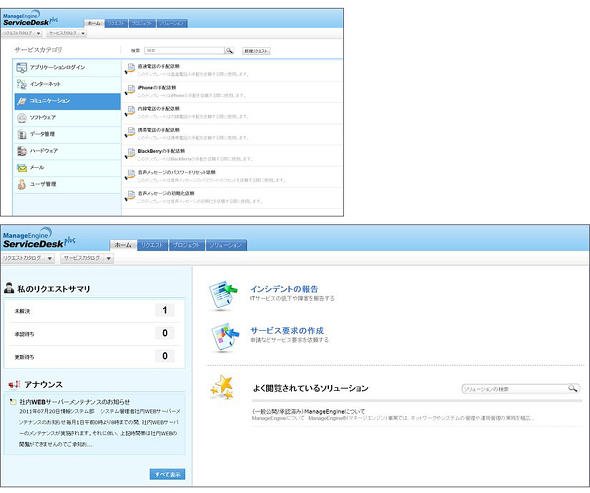Open サービスカタログ dropdown in service category screen
The height and width of the screenshot is (493, 590).
[x=66, y=33]
